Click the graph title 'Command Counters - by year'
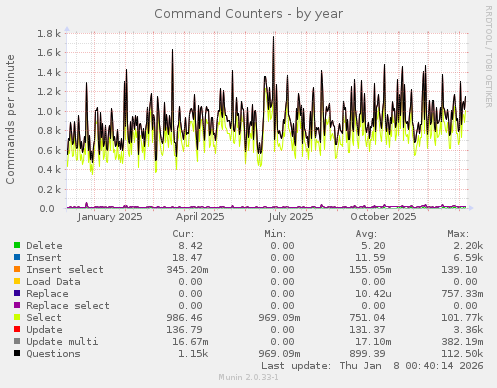This screenshot has width=497, height=388. tap(248, 14)
